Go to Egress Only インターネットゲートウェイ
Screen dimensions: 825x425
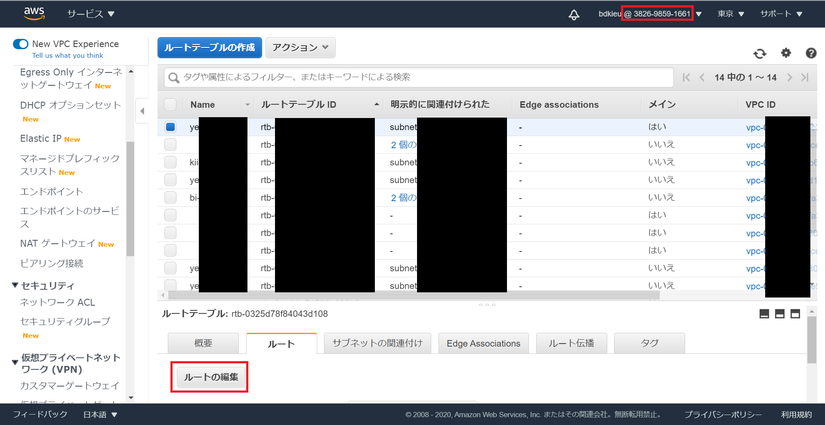tap(71, 78)
